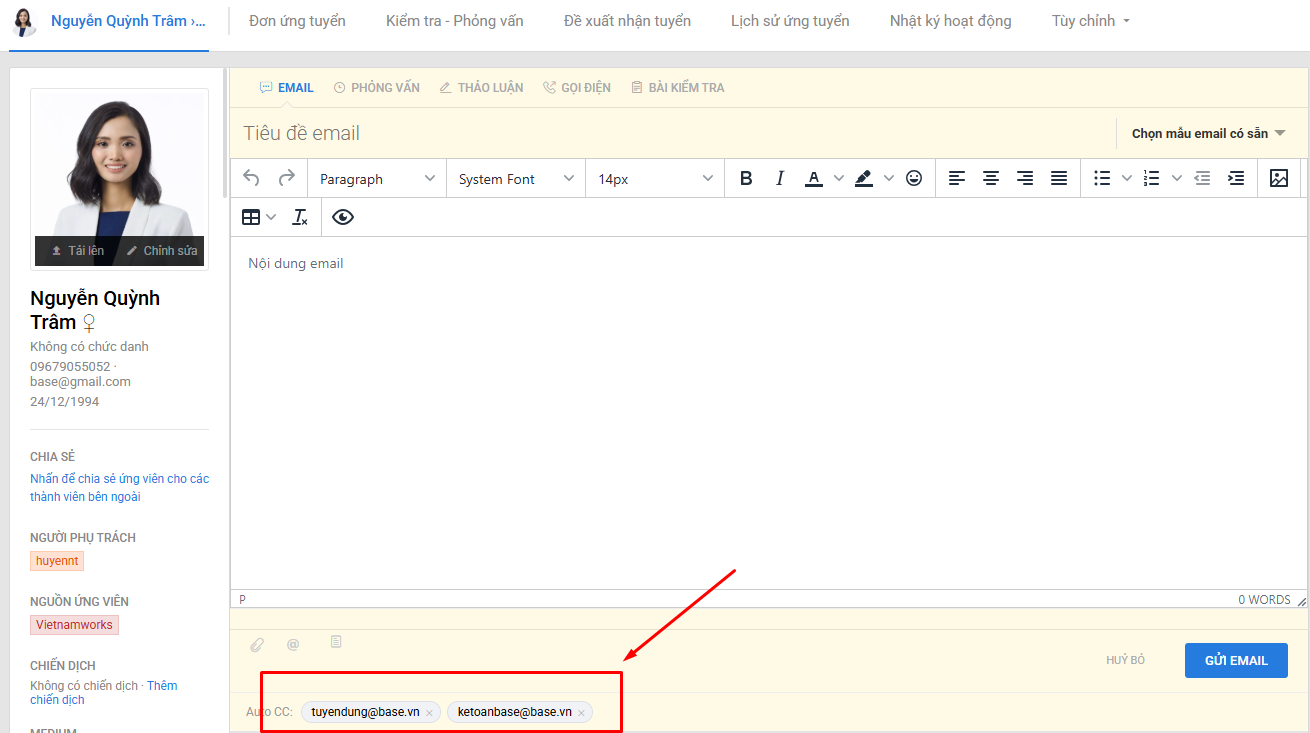Select the 'GỌI ĐIỆN' action tab
The height and width of the screenshot is (733, 1310).
(x=577, y=88)
